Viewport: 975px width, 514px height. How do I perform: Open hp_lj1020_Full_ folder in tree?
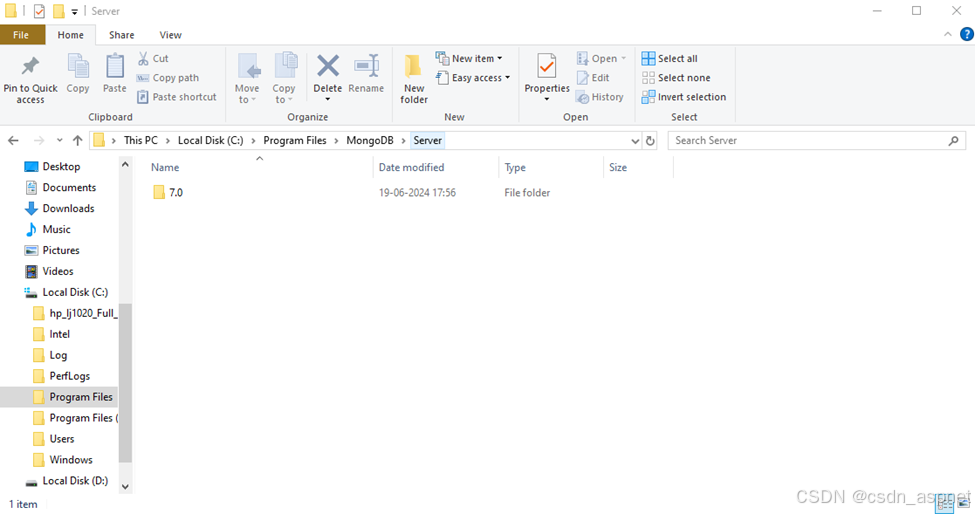coord(83,313)
